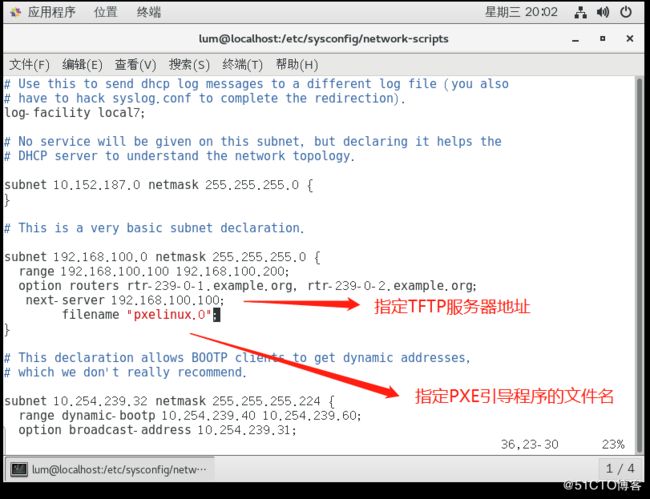The height and width of the screenshot is (499, 650).
Task: Select the lum@localhost taskbar window button
Action: click(110, 469)
